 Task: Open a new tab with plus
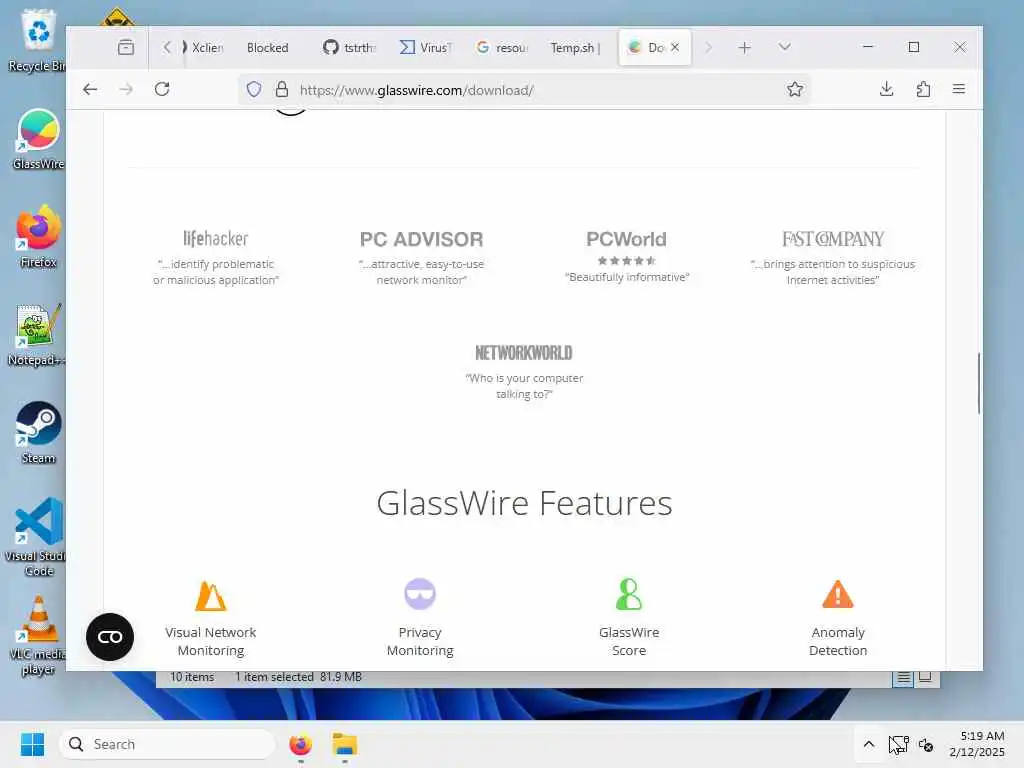coord(744,47)
